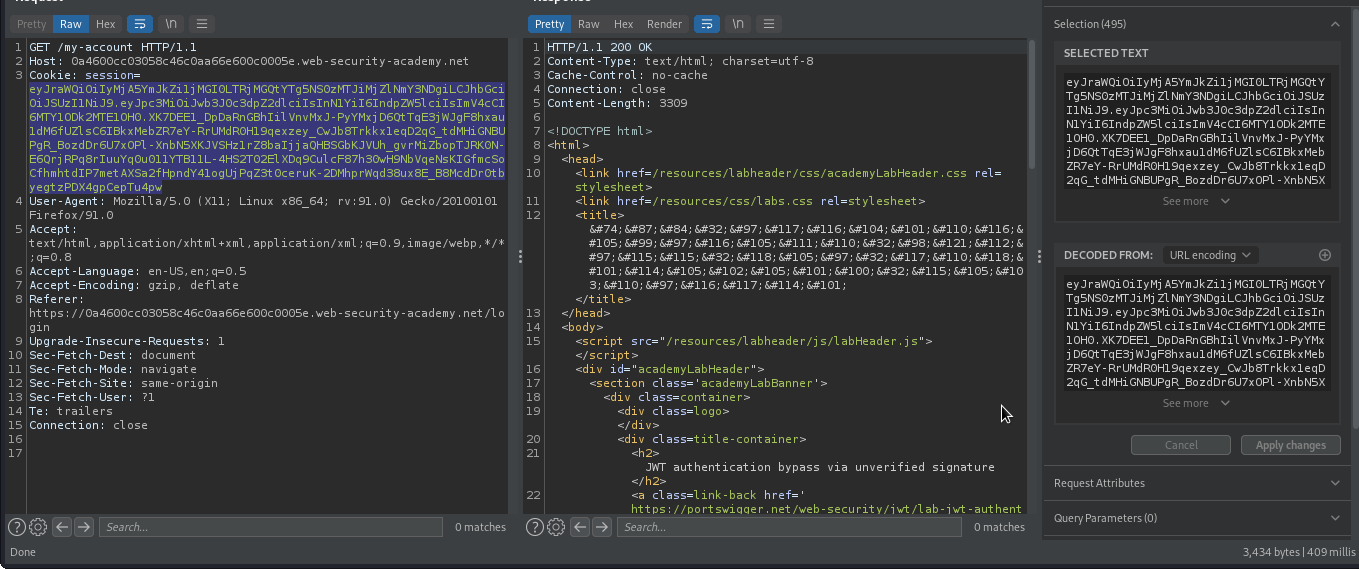Screen dimensions: 1359x569
Task: Click the User-Agent header line
Action: click(x=263, y=208)
